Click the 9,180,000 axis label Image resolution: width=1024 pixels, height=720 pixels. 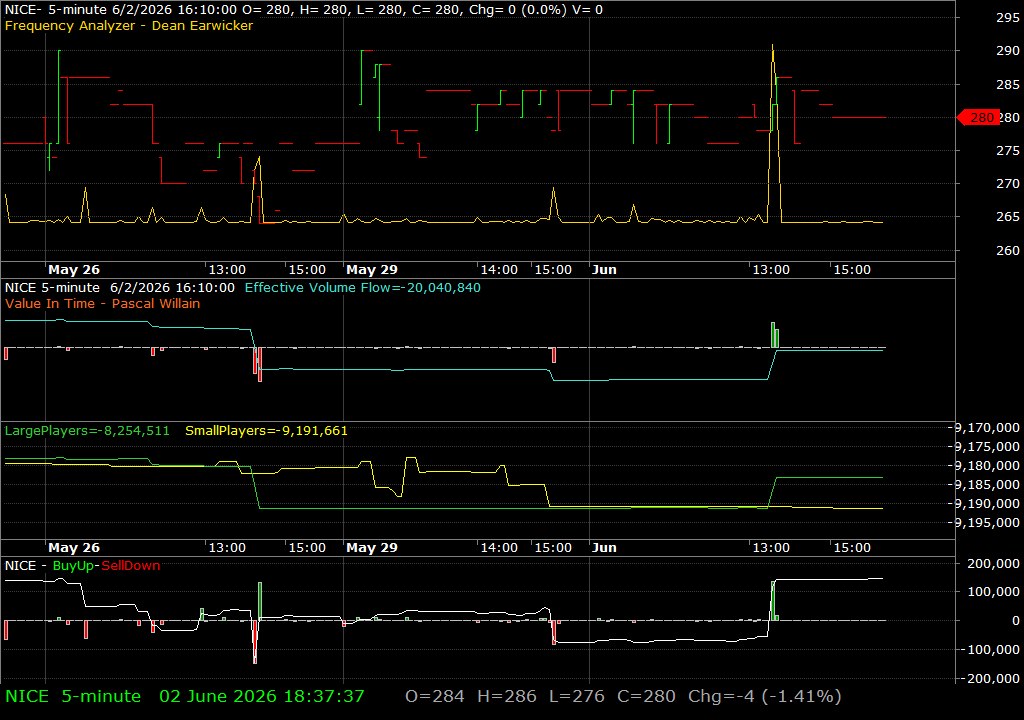coord(987,465)
